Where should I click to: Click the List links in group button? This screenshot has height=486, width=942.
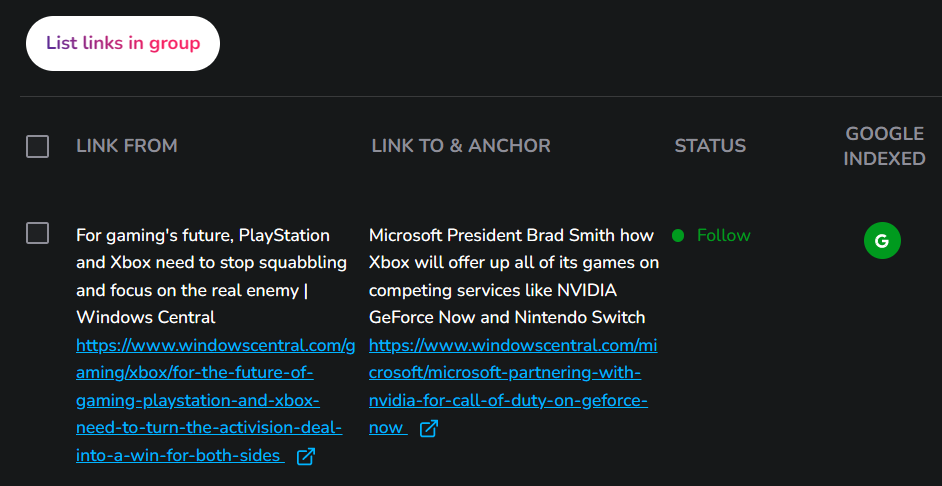pyautogui.click(x=123, y=43)
